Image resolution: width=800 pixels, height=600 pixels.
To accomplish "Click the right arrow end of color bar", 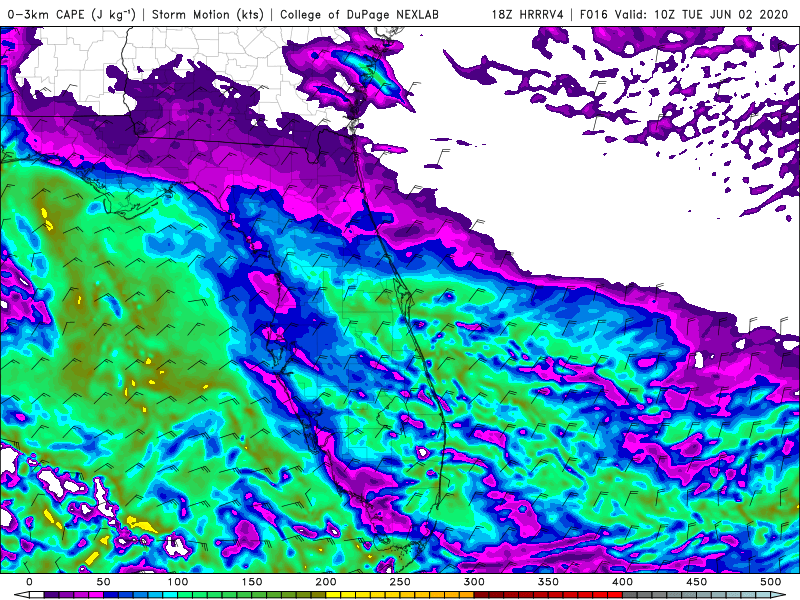I will [x=778, y=595].
